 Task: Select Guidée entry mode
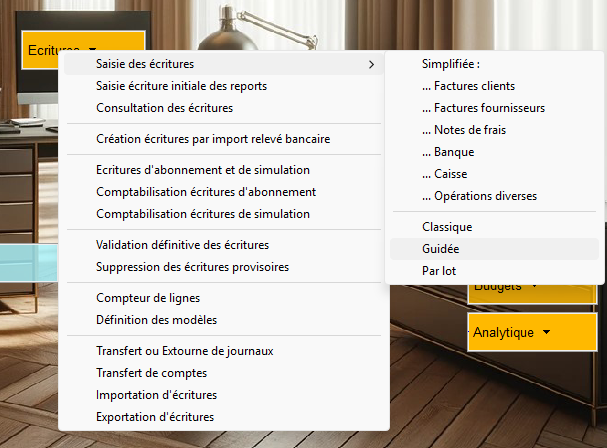(x=441, y=249)
